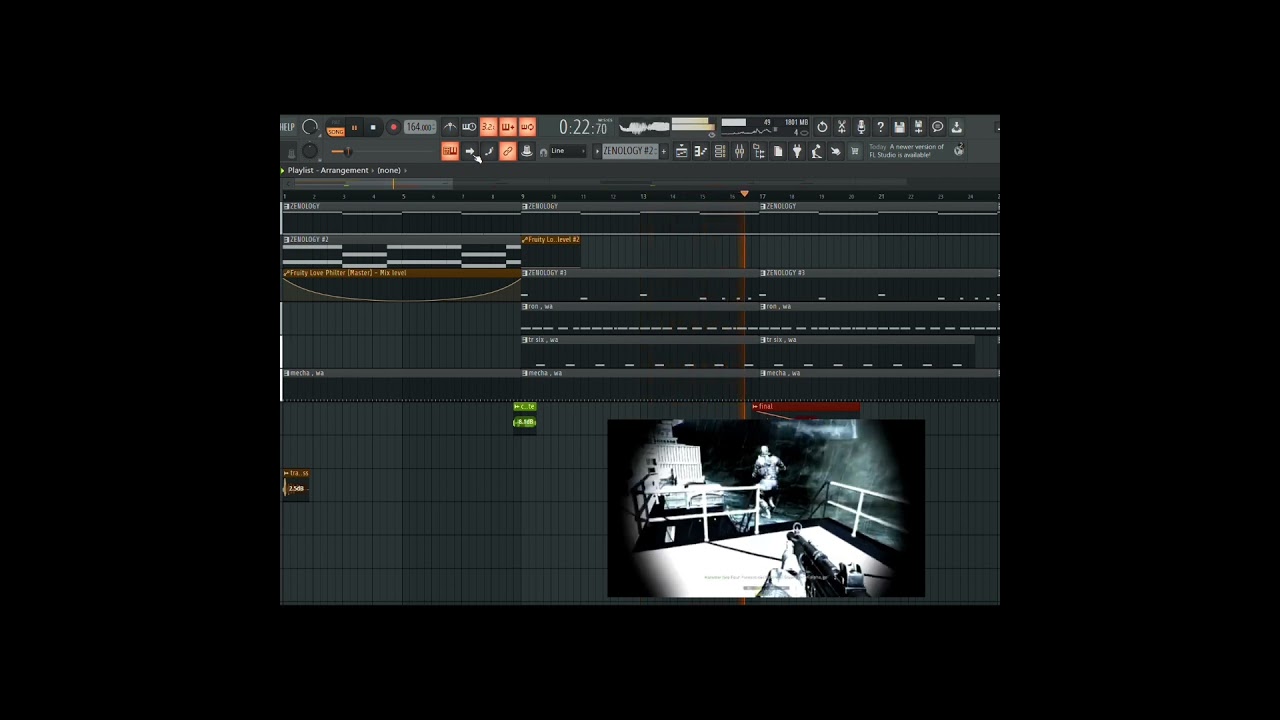1280x720 pixels.
Task: Select ZENOLOGY #3 clip at bar 9
Action: [640, 285]
